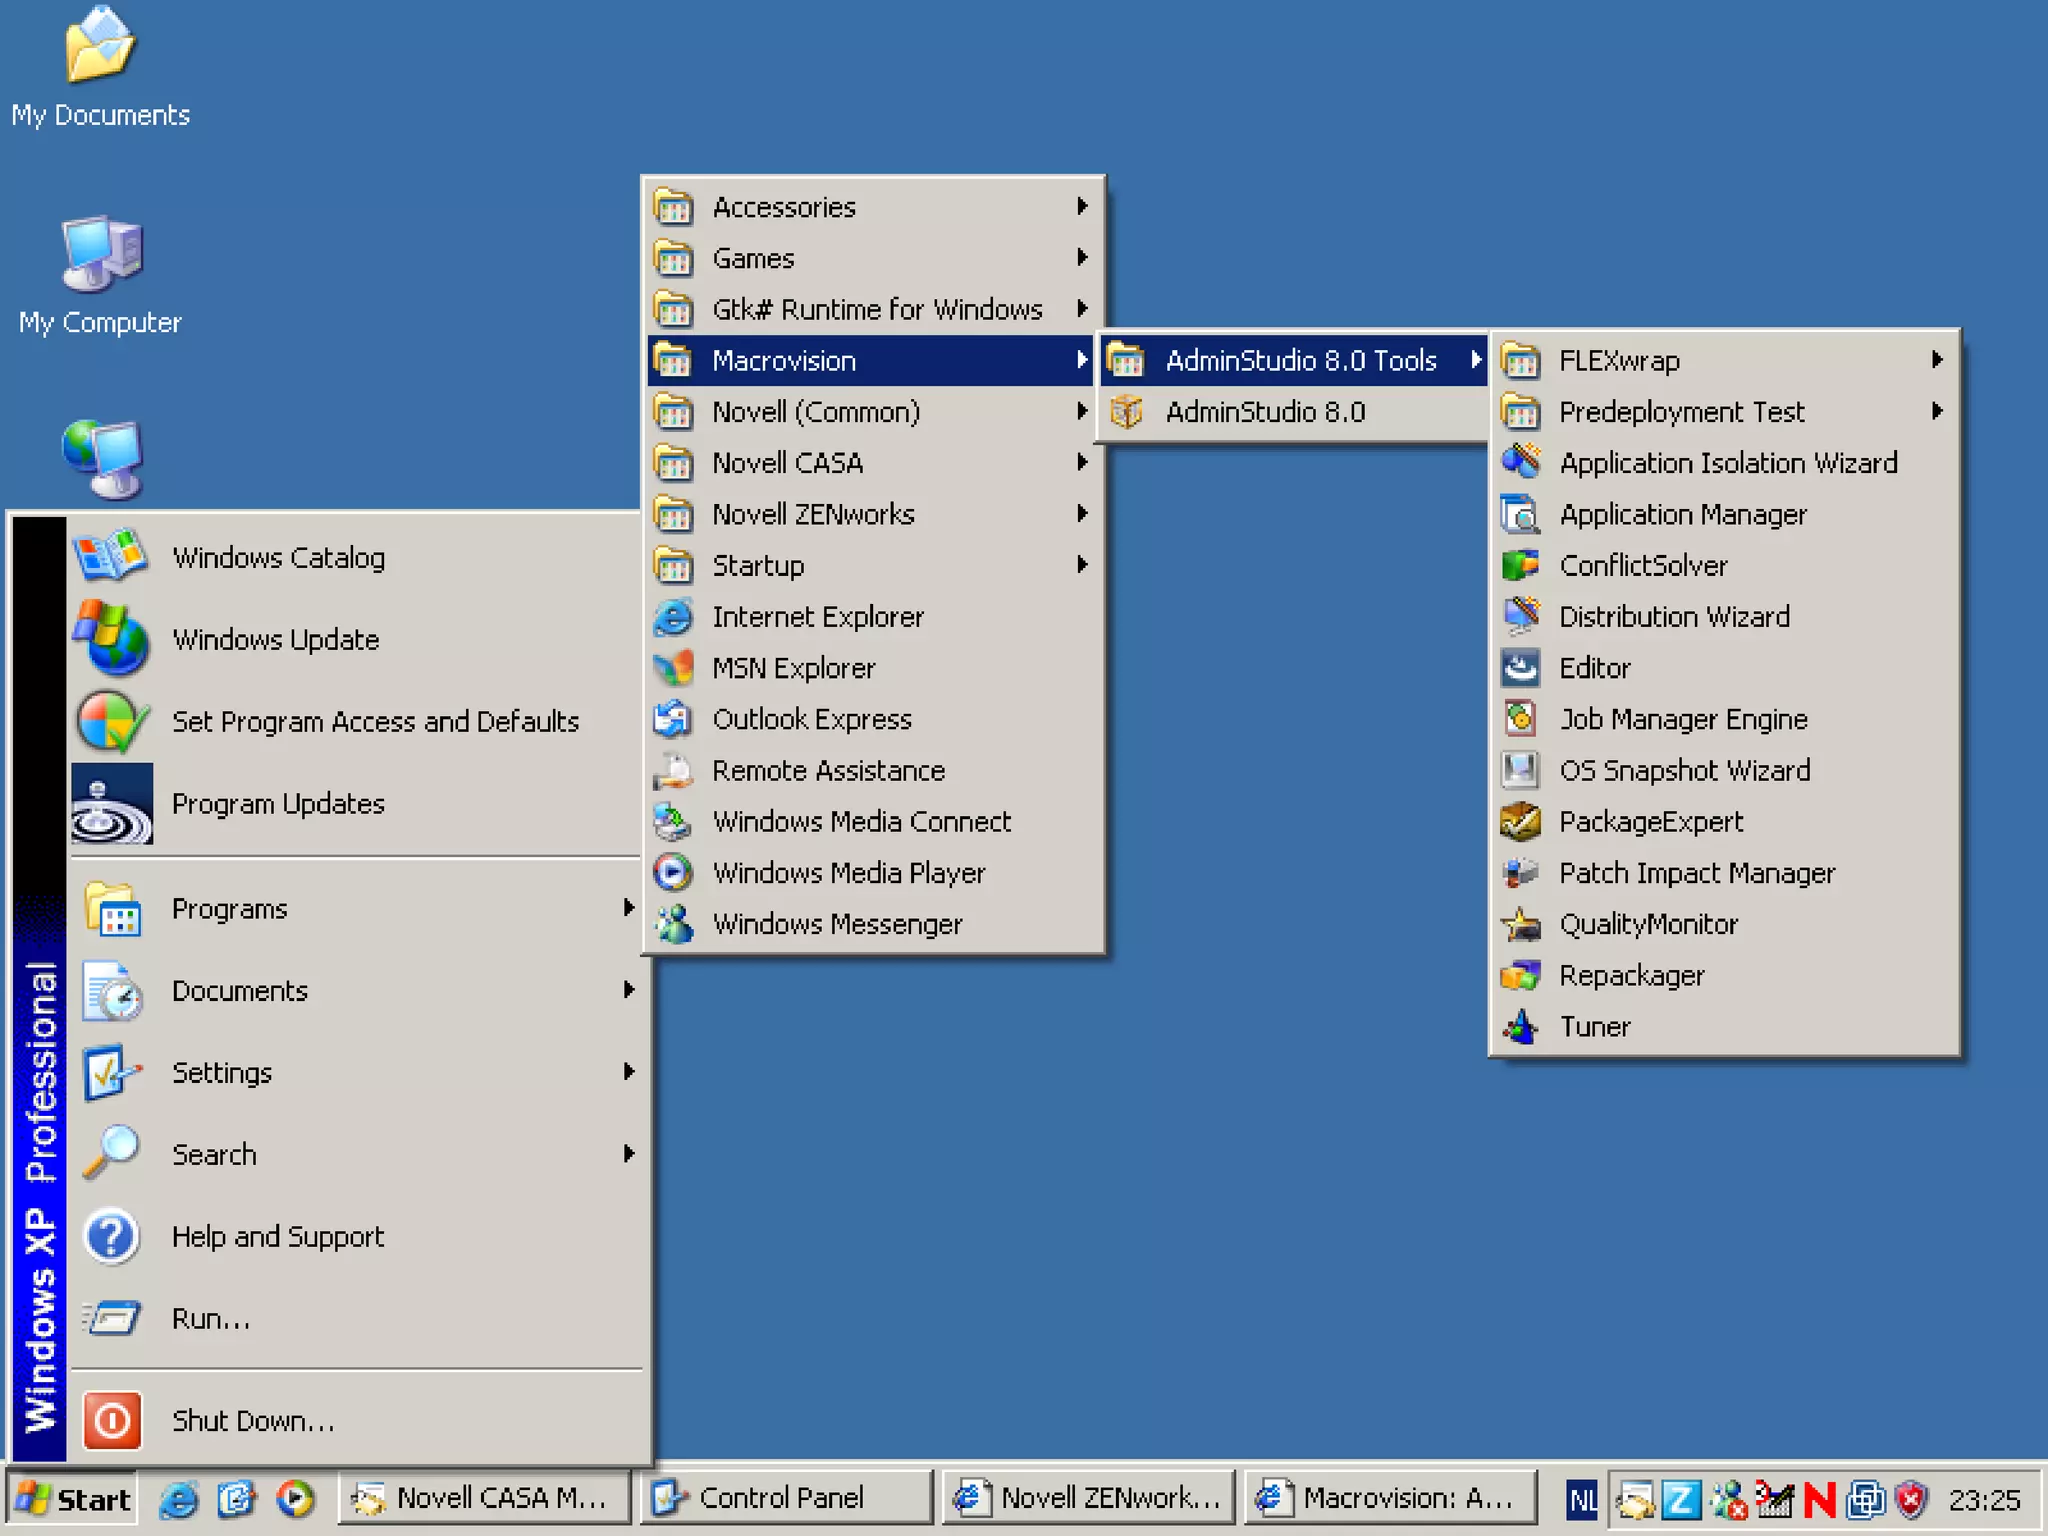Click Novell red N tray icon

(1820, 1498)
